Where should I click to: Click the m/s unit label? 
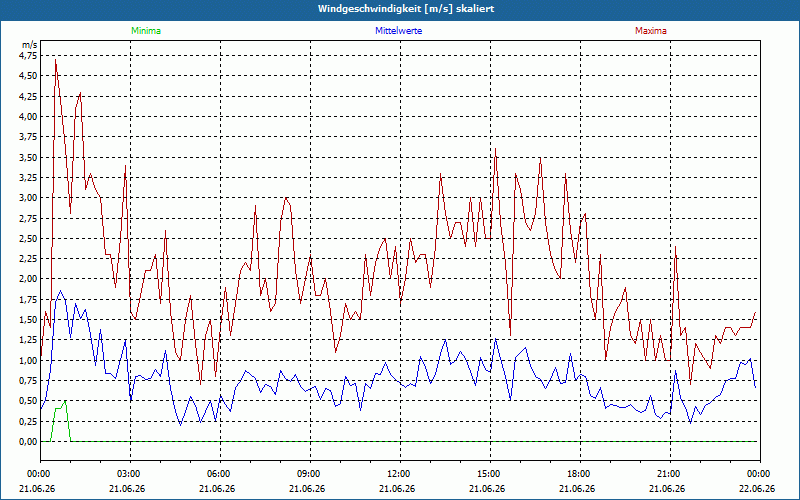(30, 45)
